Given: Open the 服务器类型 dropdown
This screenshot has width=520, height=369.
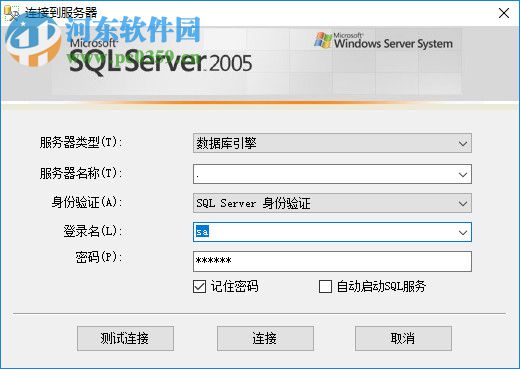Looking at the screenshot, I should (x=332, y=143).
